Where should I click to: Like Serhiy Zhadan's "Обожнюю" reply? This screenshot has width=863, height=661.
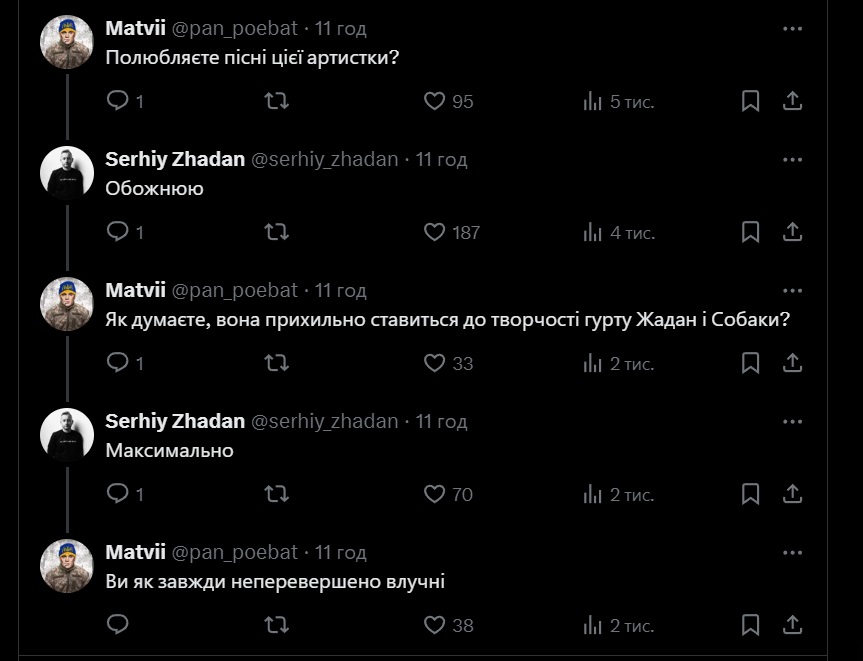pos(435,232)
